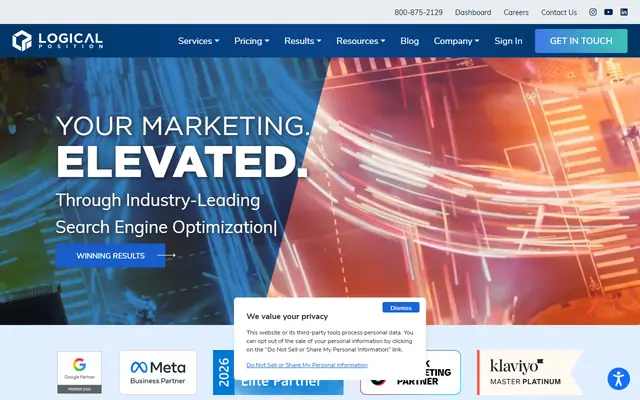The width and height of the screenshot is (640, 400).
Task: Click the Meta Business Partner badge
Action: click(158, 372)
